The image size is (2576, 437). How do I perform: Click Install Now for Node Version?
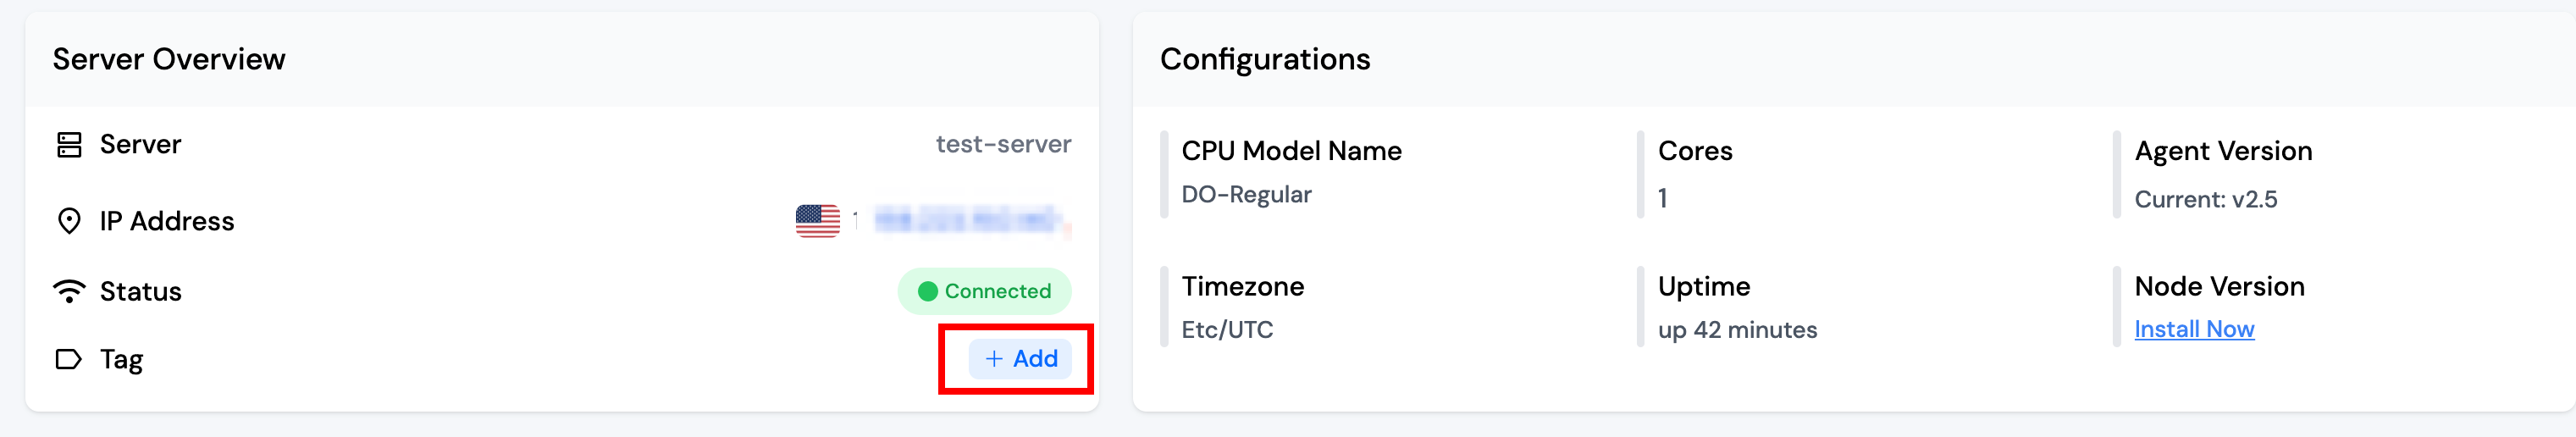pos(2193,329)
